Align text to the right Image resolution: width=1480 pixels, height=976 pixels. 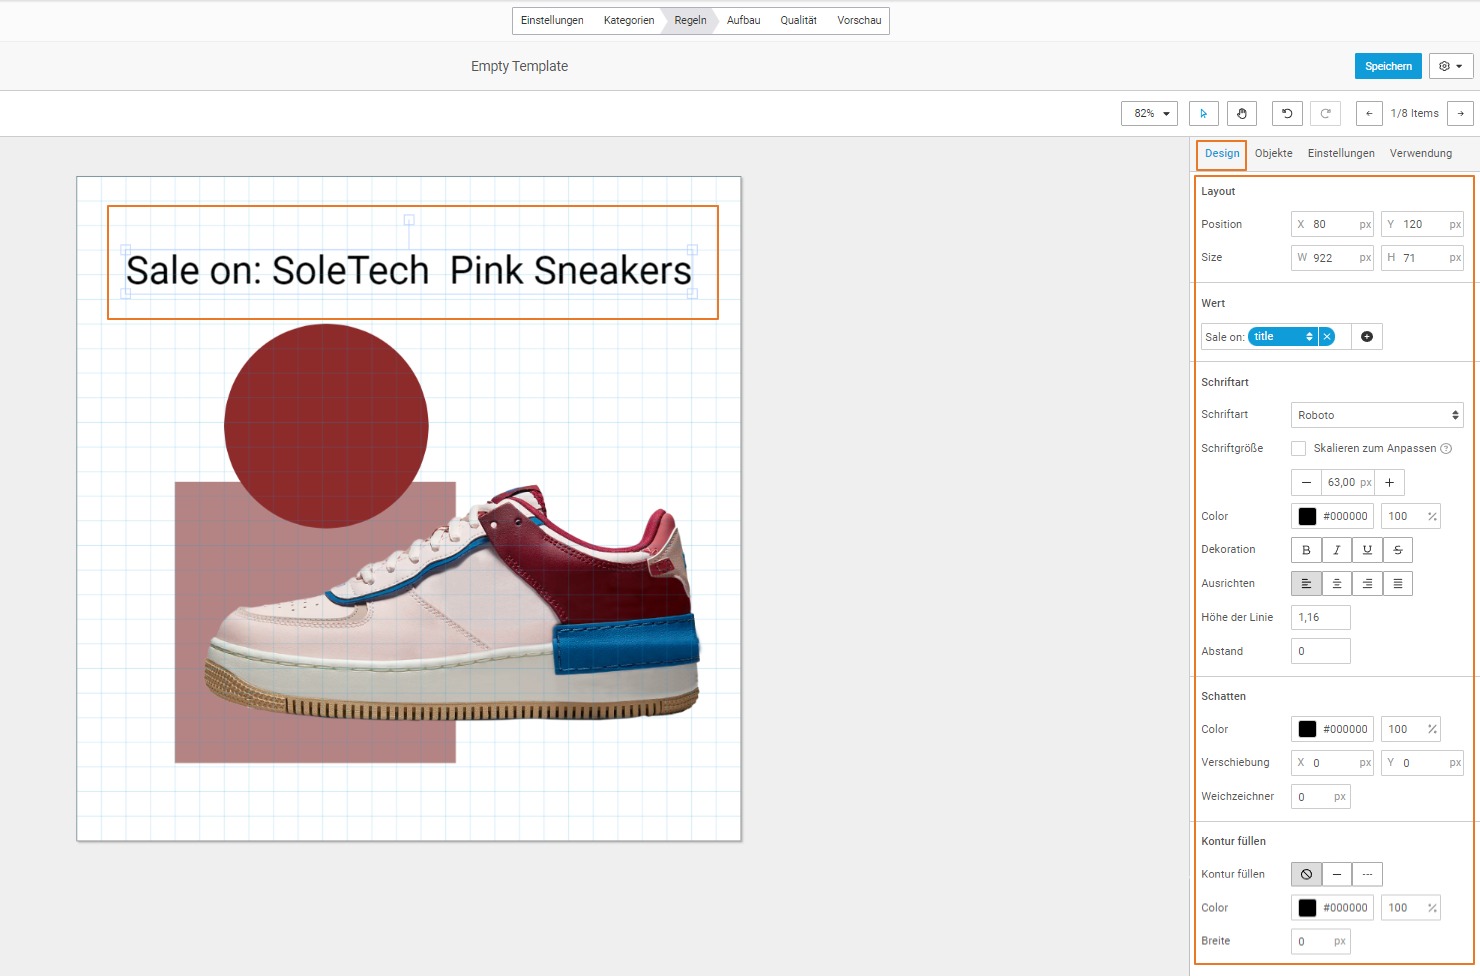[1367, 583]
